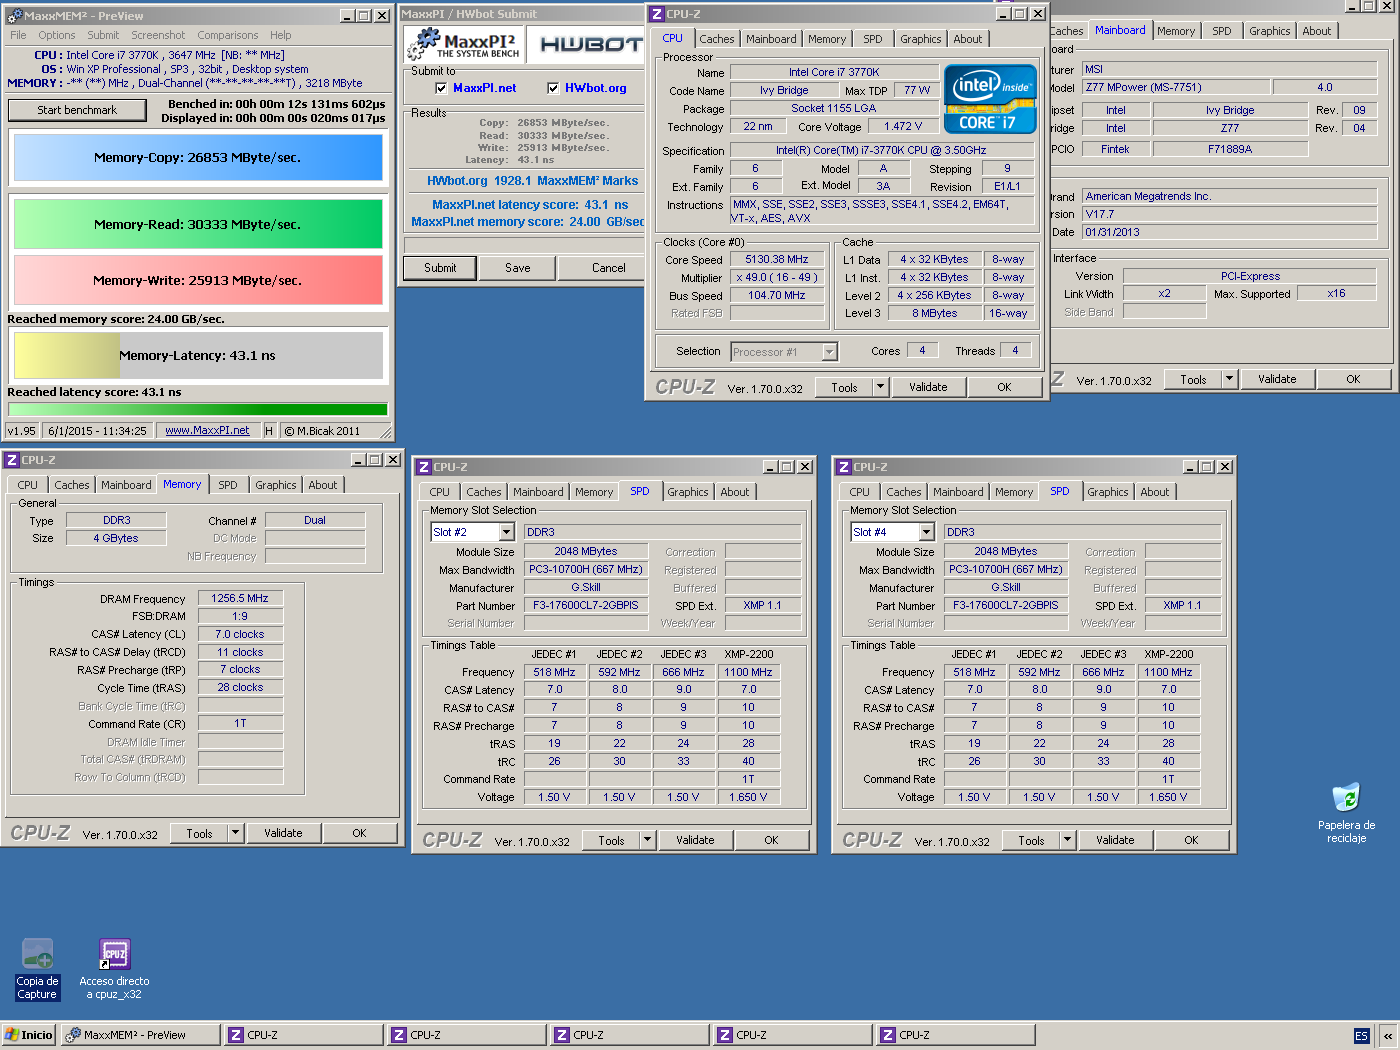Viewport: 1400px width, 1050px height.
Task: Click the Multiplier x 49.0 value field
Action: (x=777, y=277)
